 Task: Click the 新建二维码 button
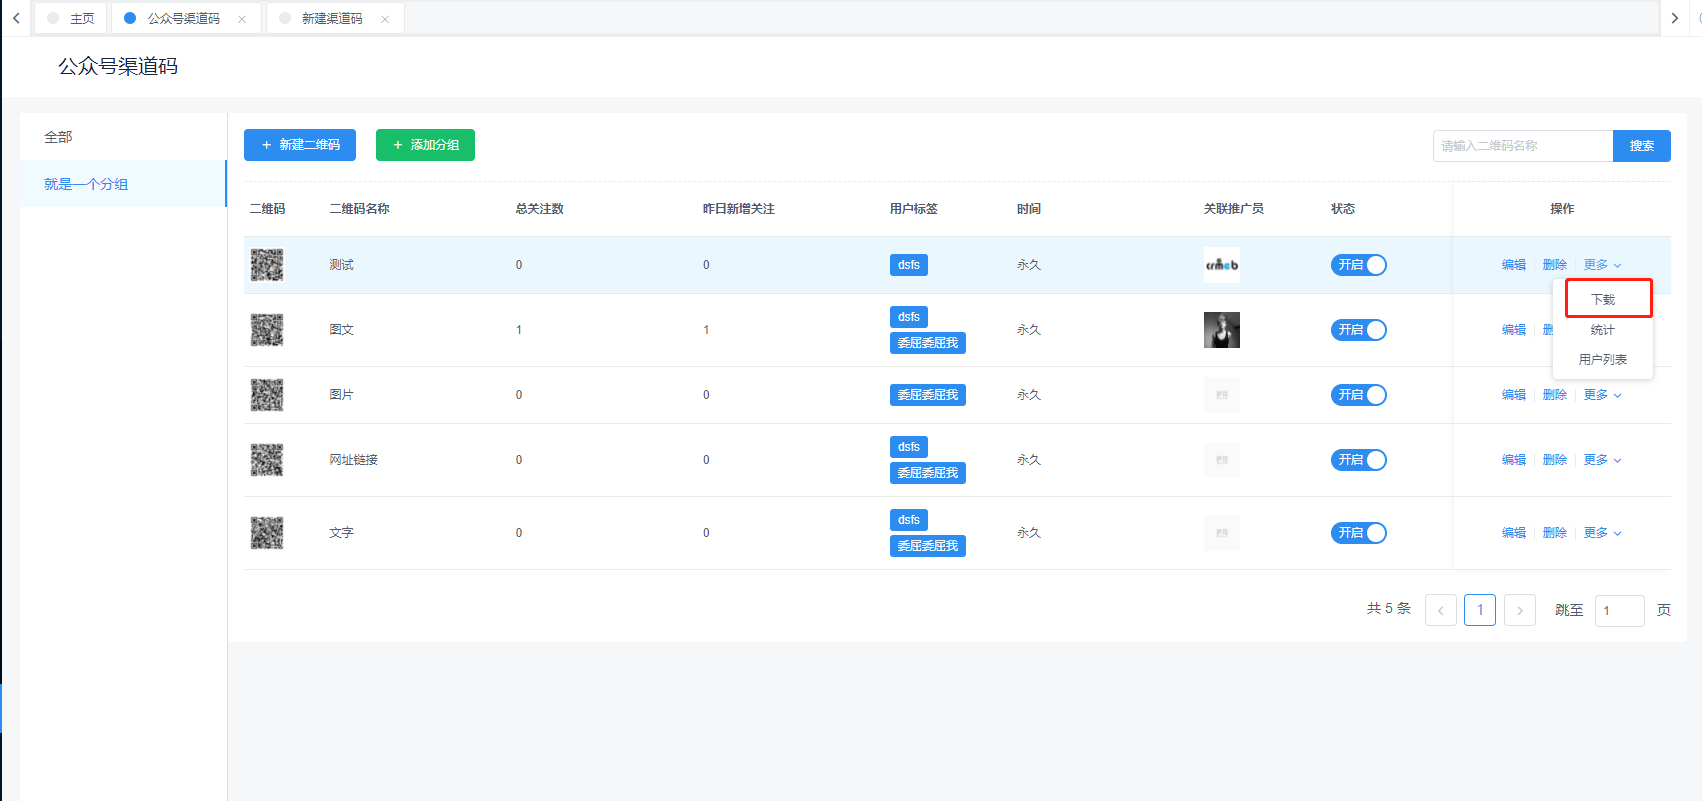point(300,145)
